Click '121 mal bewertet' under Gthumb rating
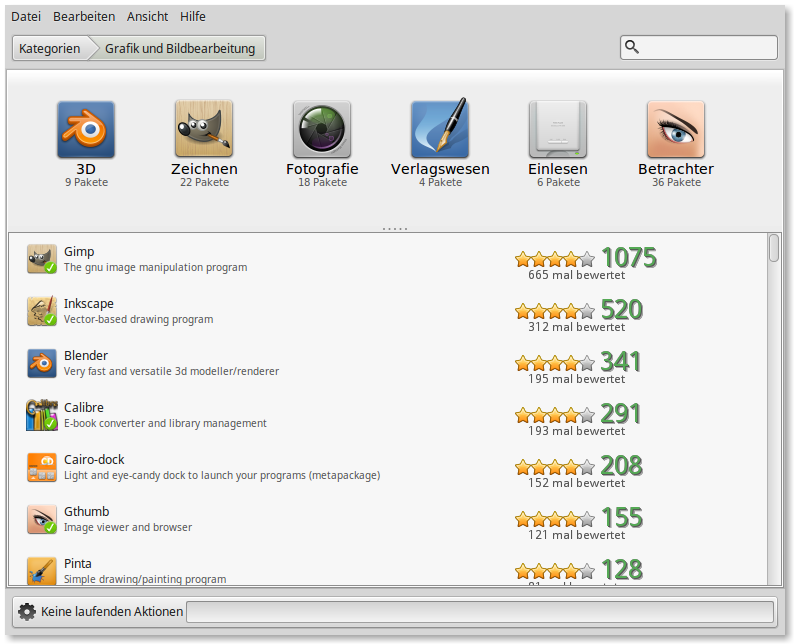Viewport: 794px width, 644px height. (x=576, y=535)
